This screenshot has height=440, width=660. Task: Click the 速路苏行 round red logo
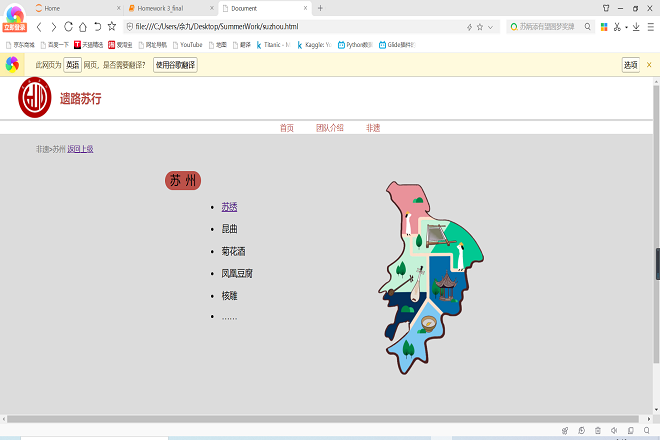[x=35, y=98]
